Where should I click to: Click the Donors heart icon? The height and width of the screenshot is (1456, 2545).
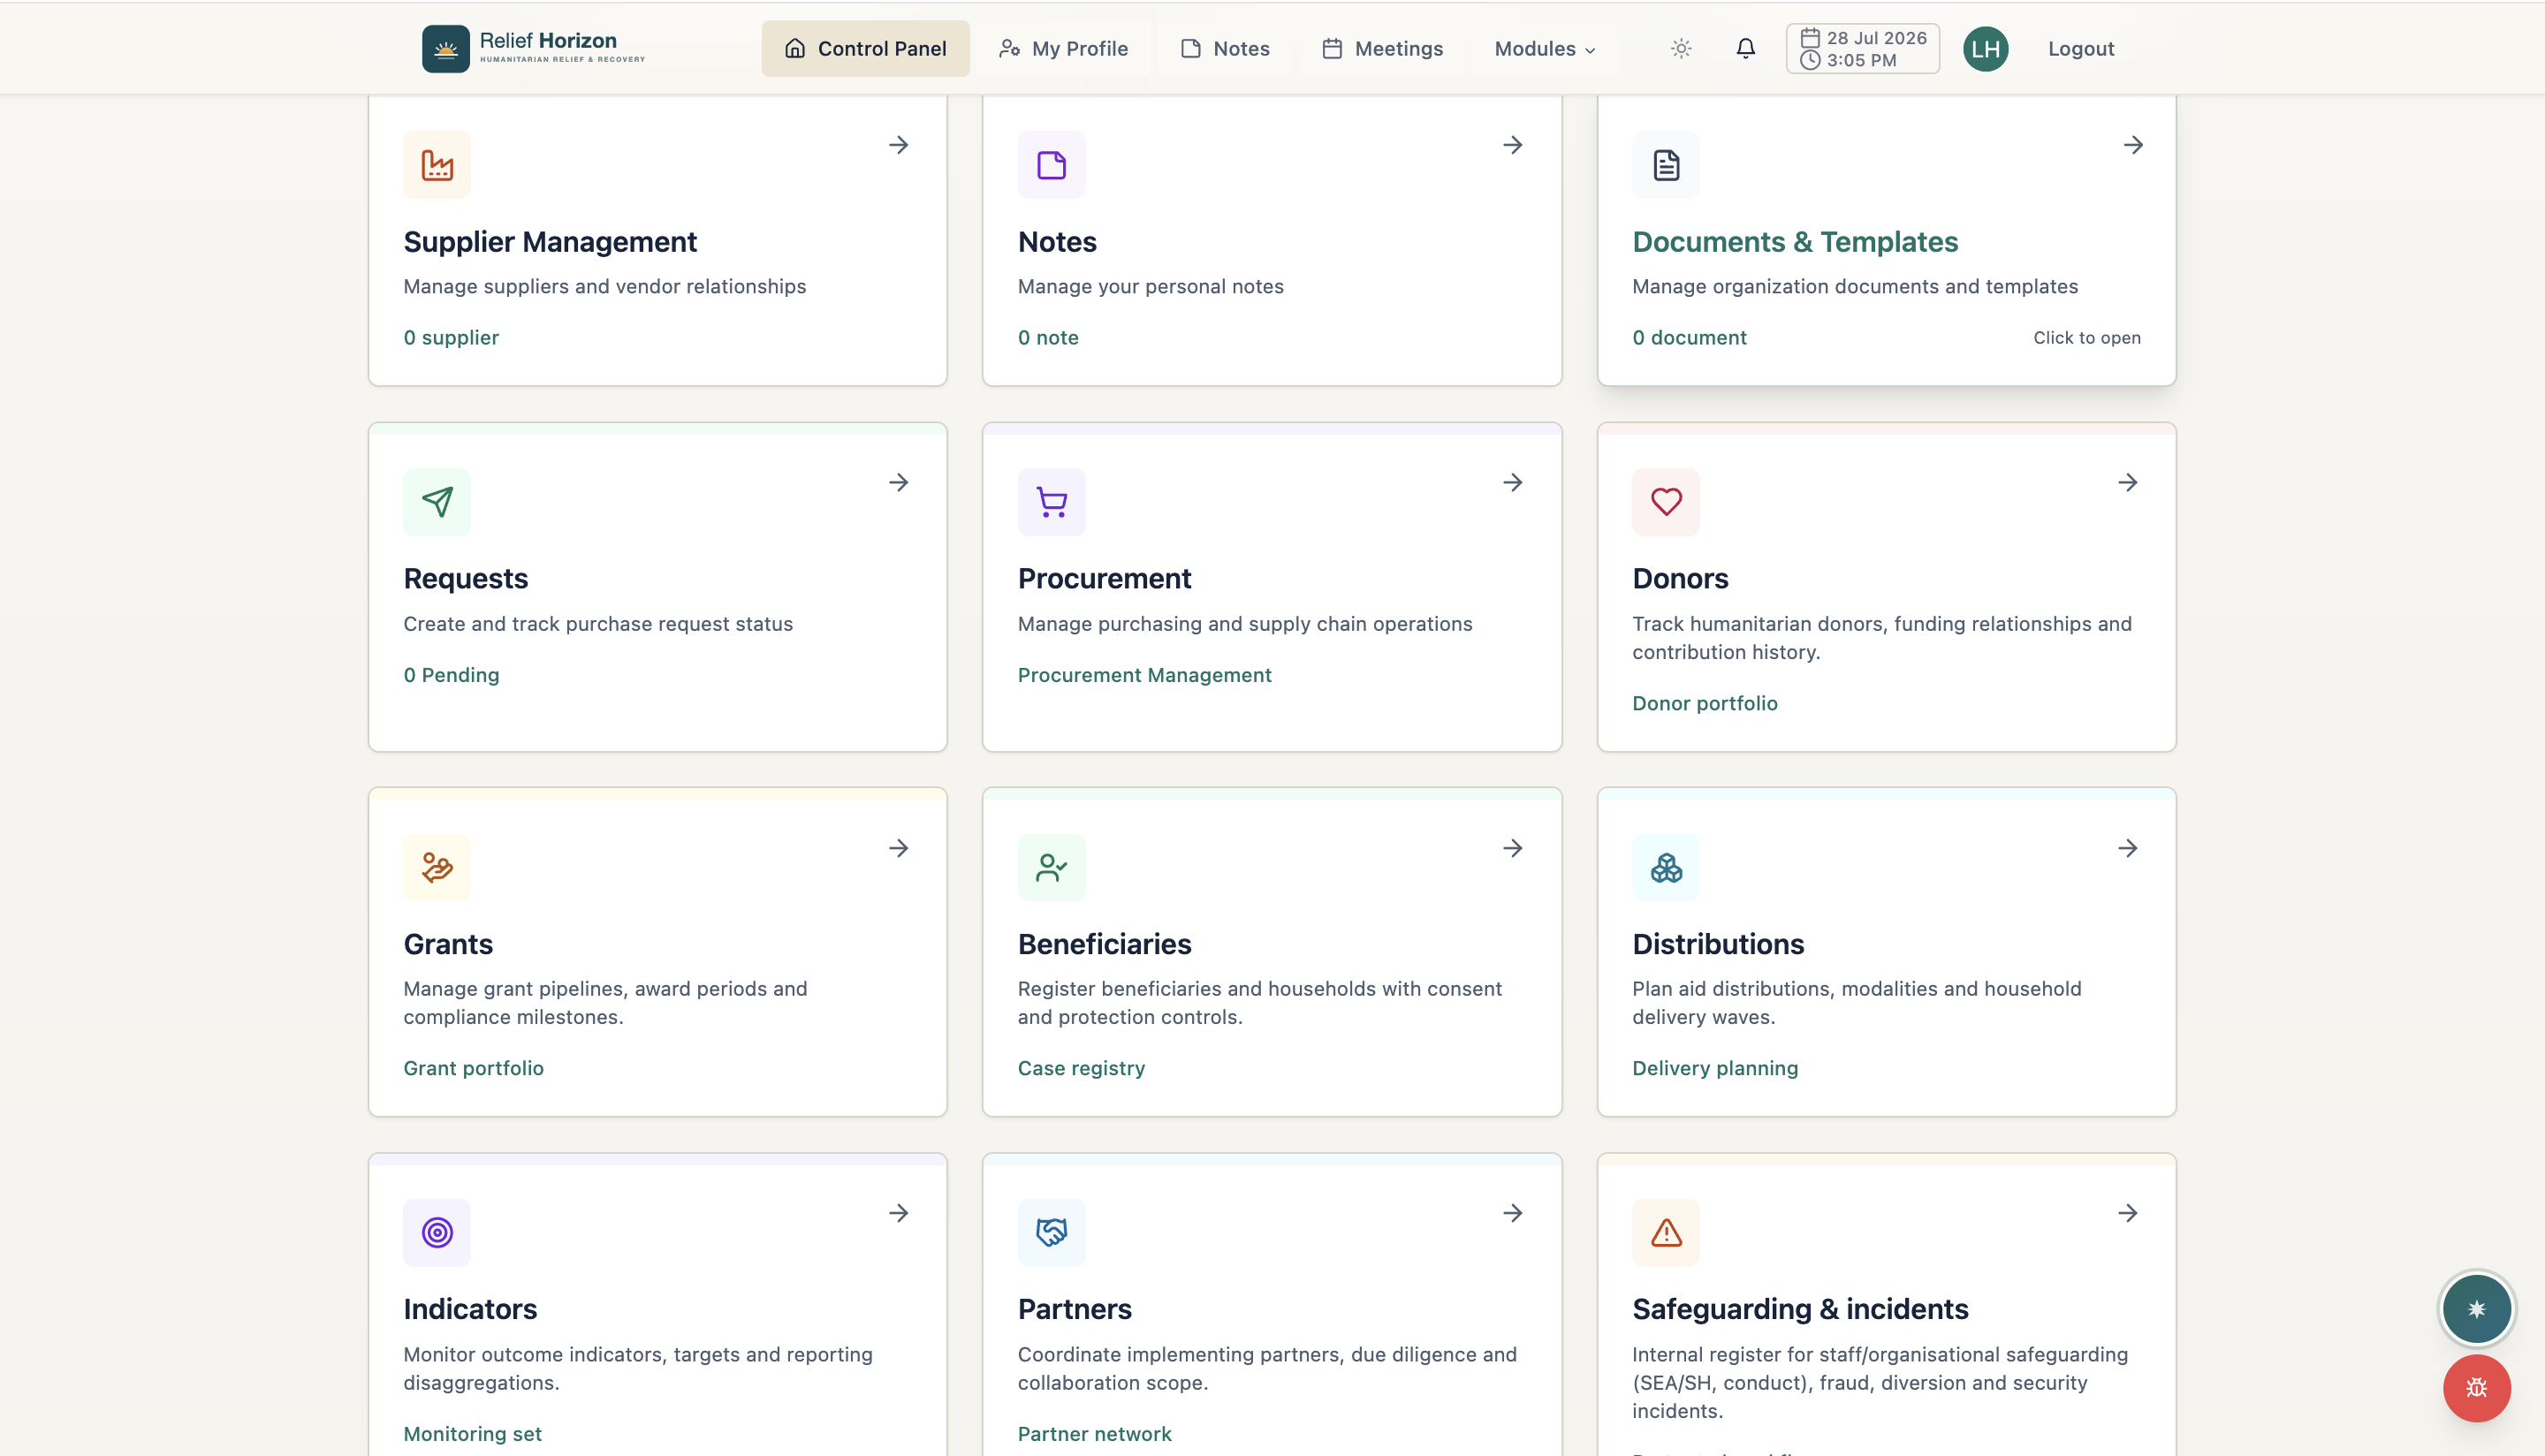point(1666,502)
